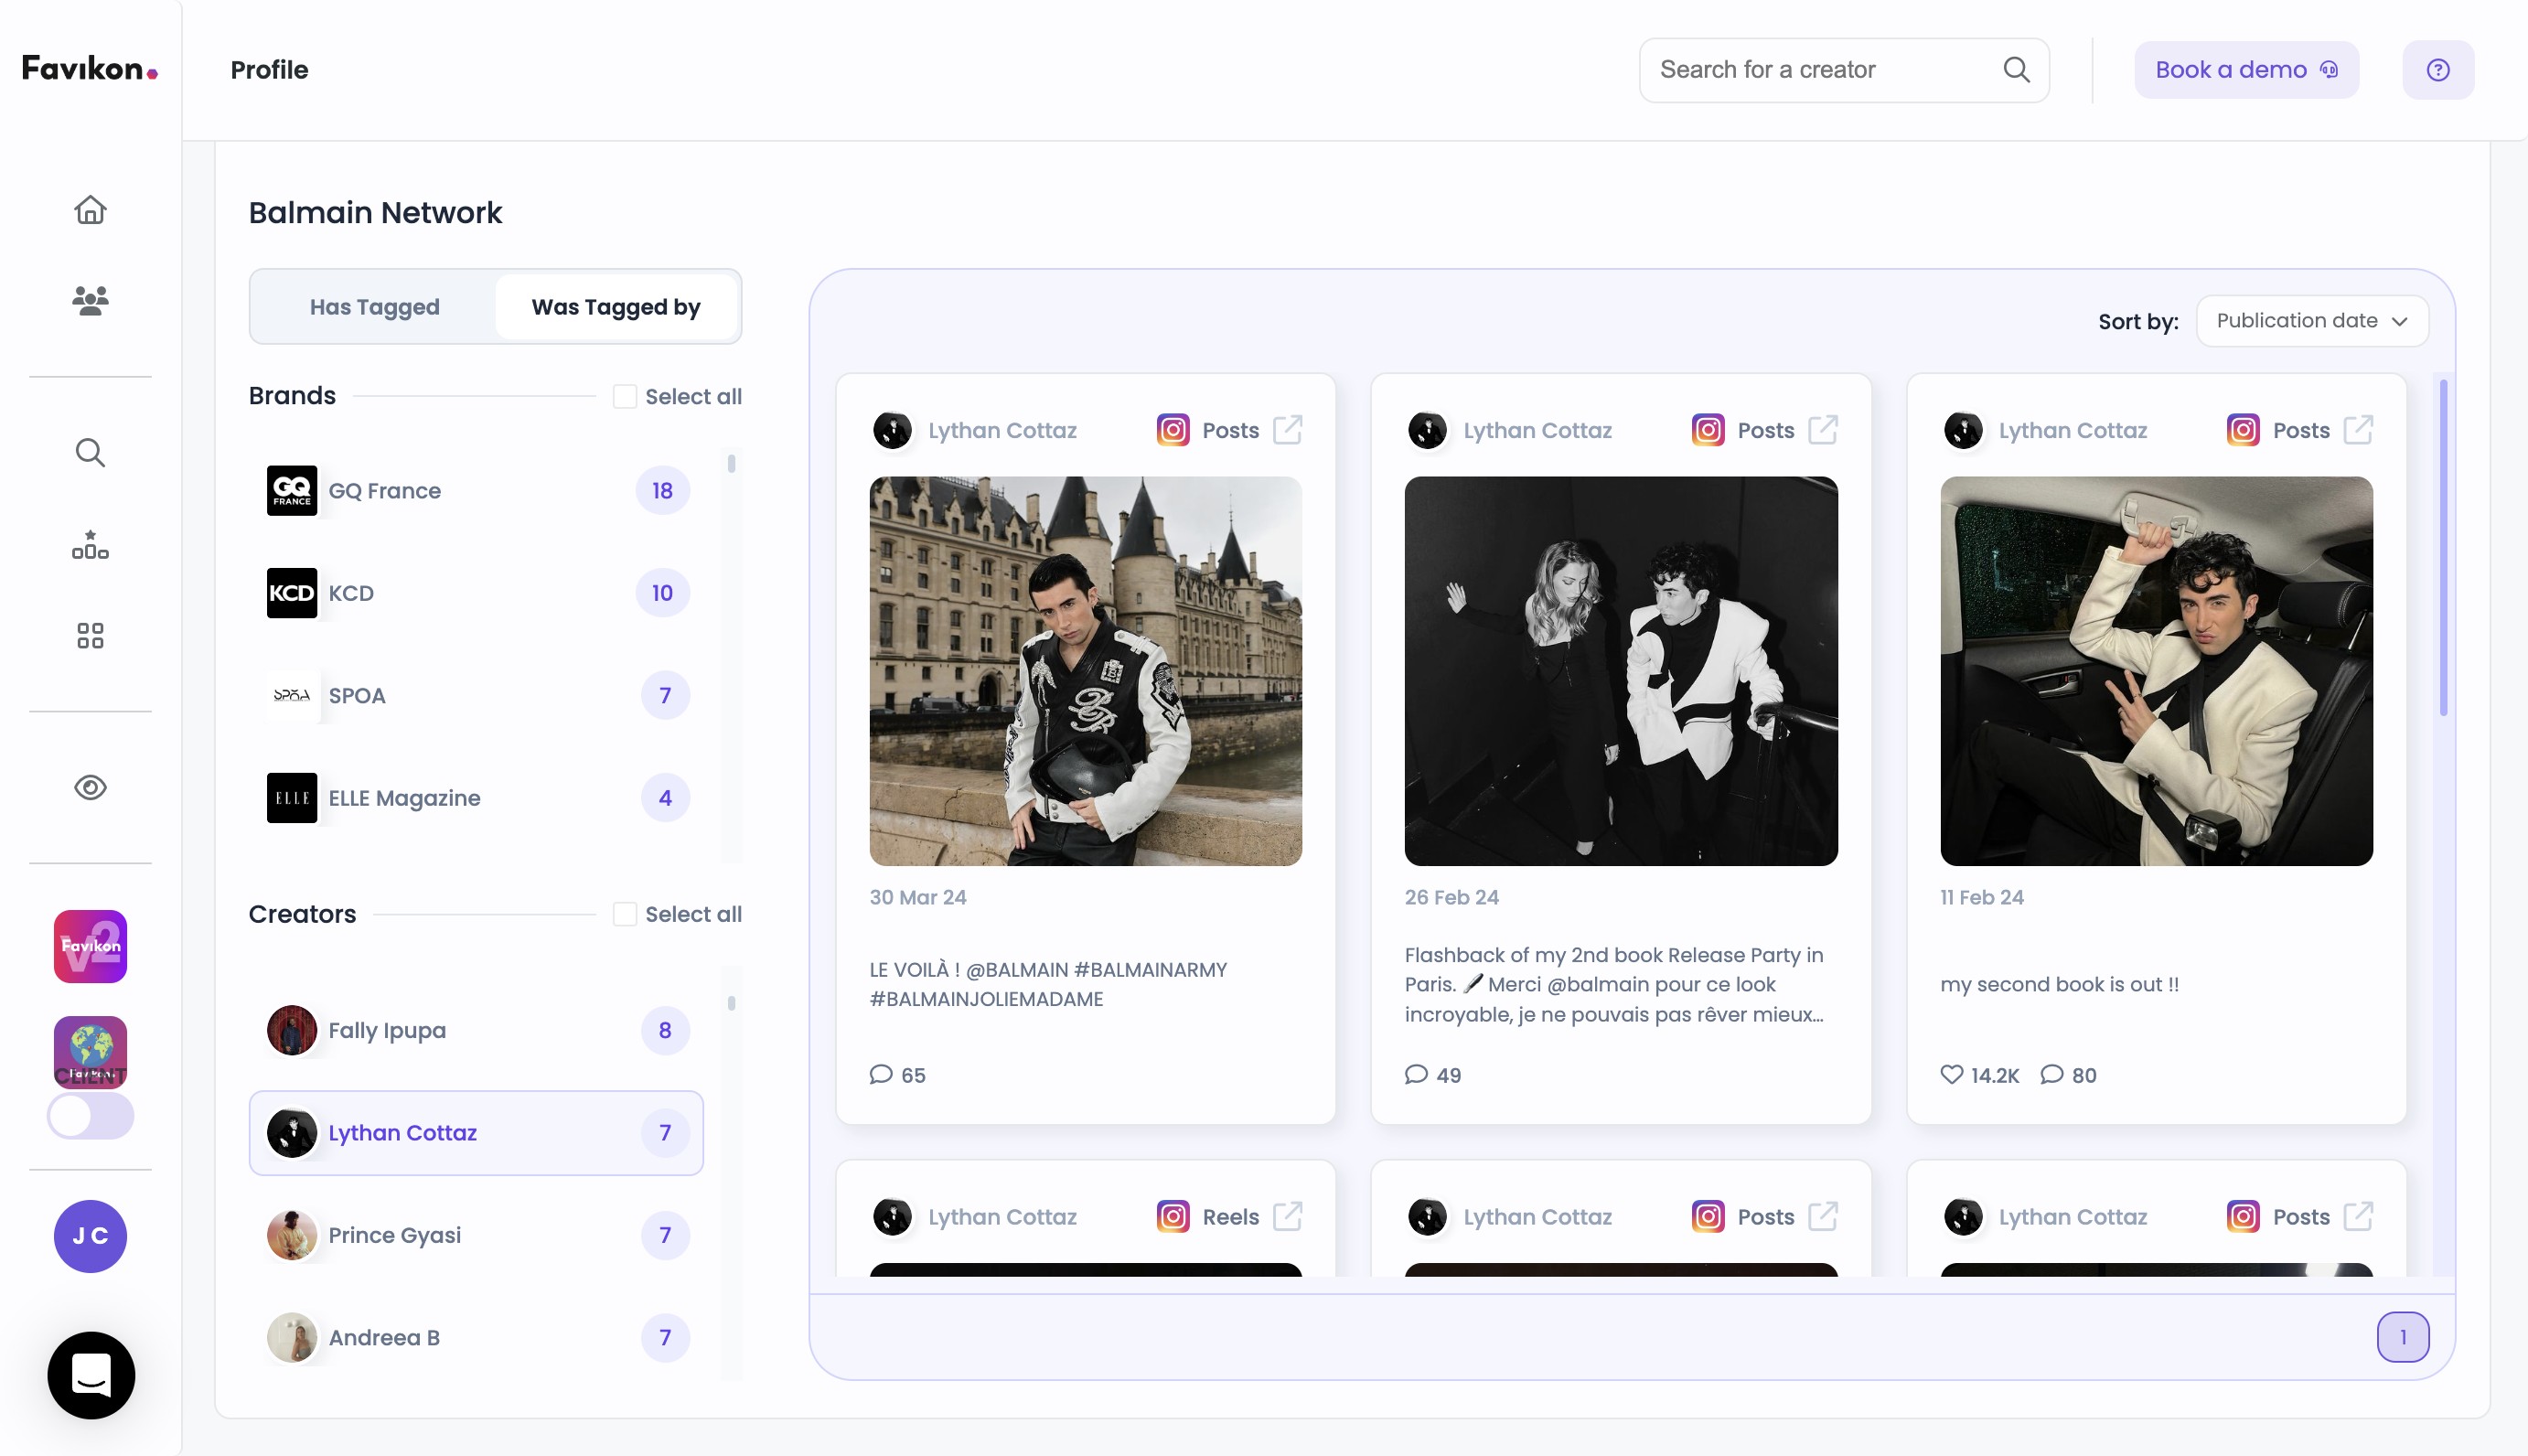This screenshot has width=2528, height=1456.
Task: Expand the Publication date sort dropdown
Action: click(2311, 321)
